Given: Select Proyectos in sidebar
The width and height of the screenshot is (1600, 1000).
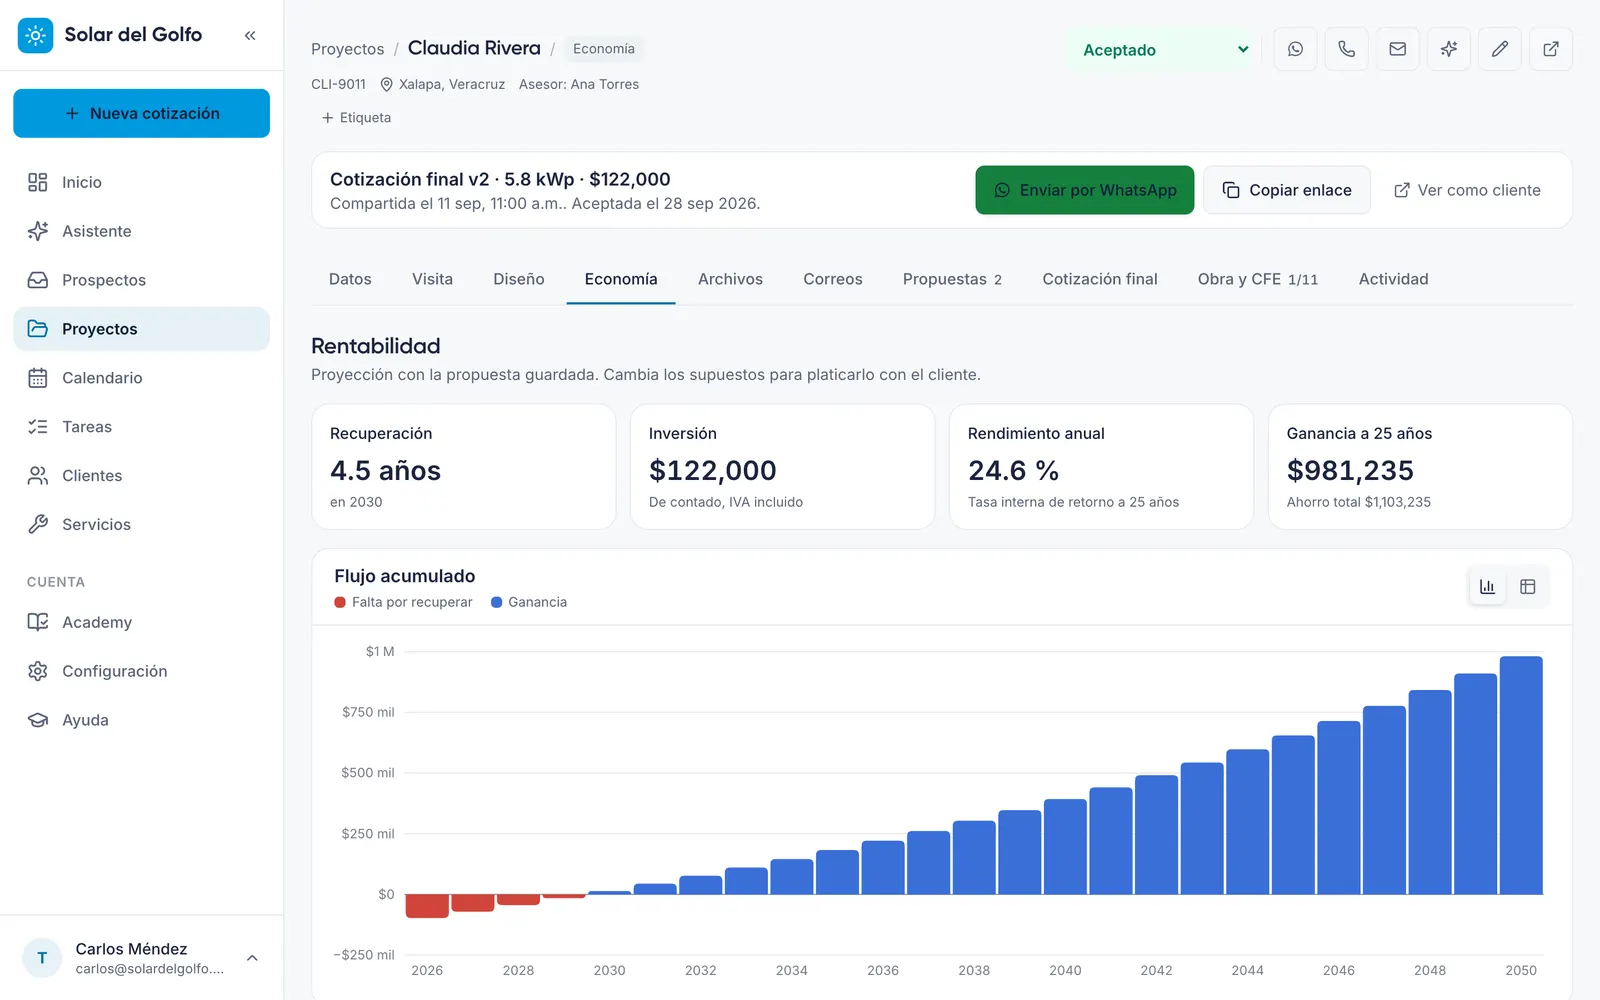Looking at the screenshot, I should (x=141, y=329).
